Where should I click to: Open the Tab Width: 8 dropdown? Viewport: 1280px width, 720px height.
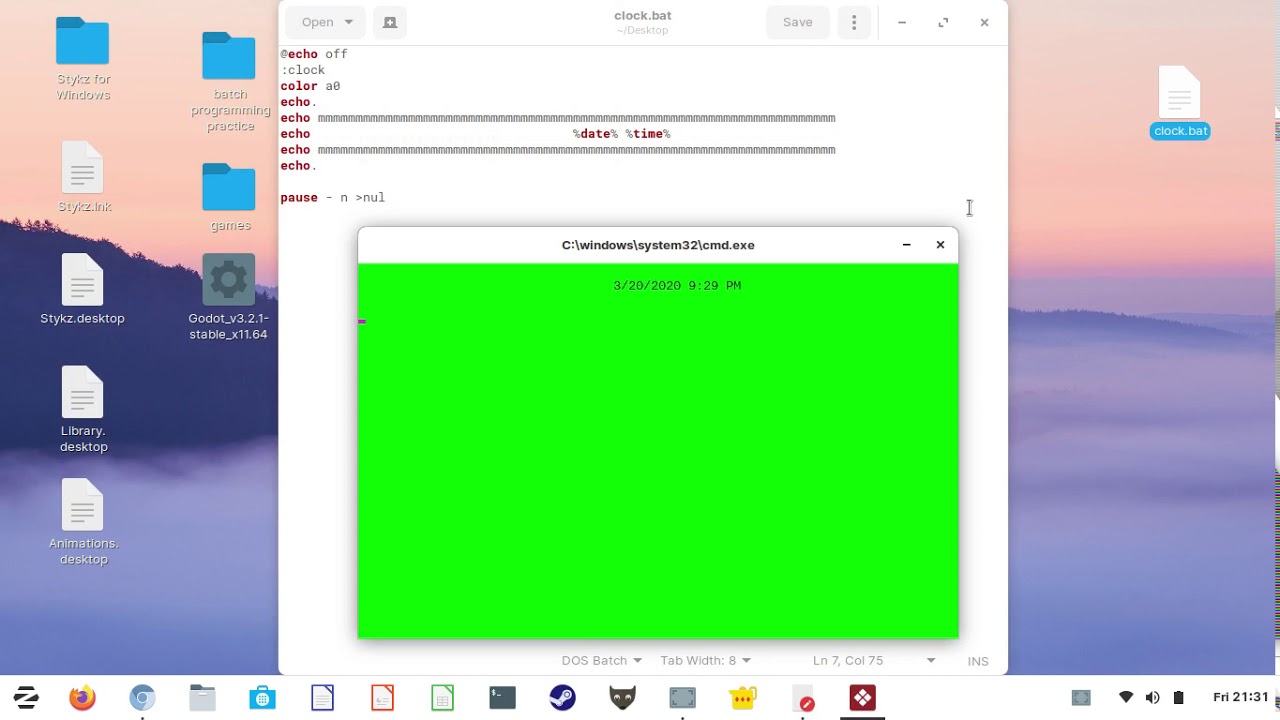click(705, 660)
